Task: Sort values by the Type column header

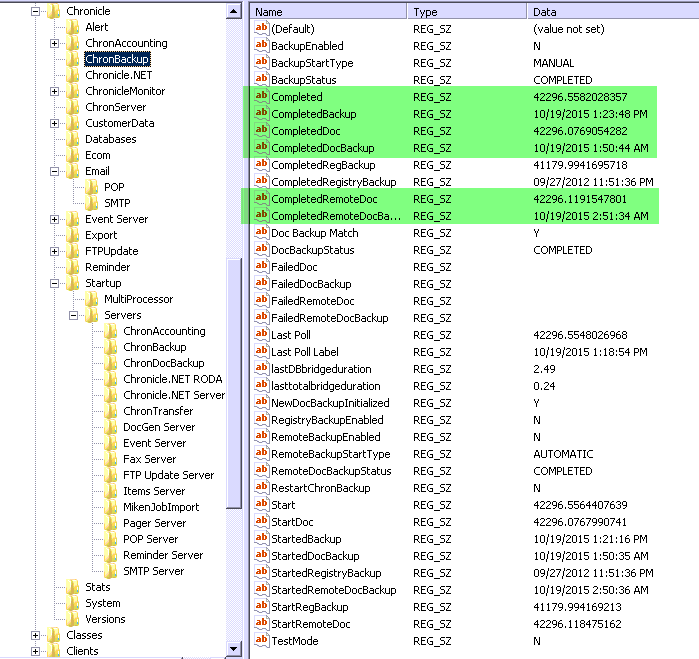Action: pos(467,12)
